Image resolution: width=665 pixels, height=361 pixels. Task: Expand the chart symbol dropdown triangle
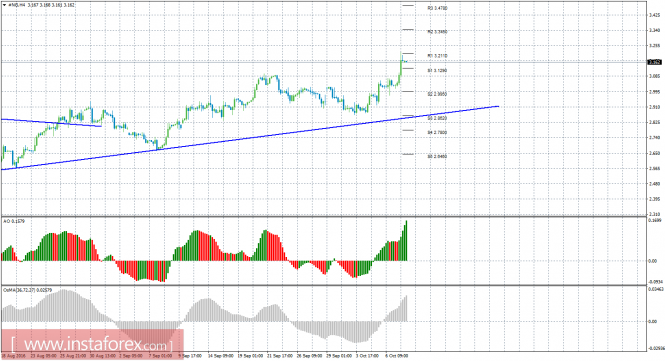(x=4, y=5)
